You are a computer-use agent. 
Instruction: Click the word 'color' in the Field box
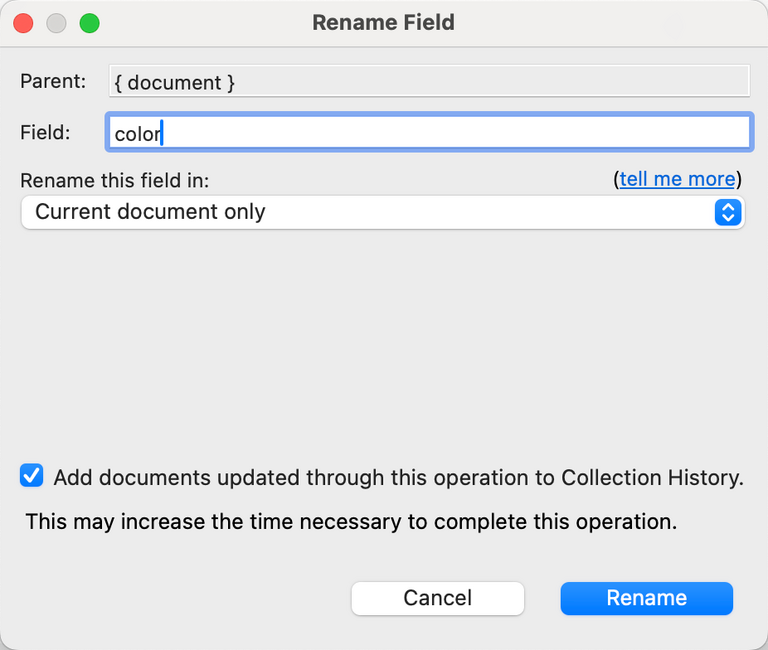click(137, 134)
